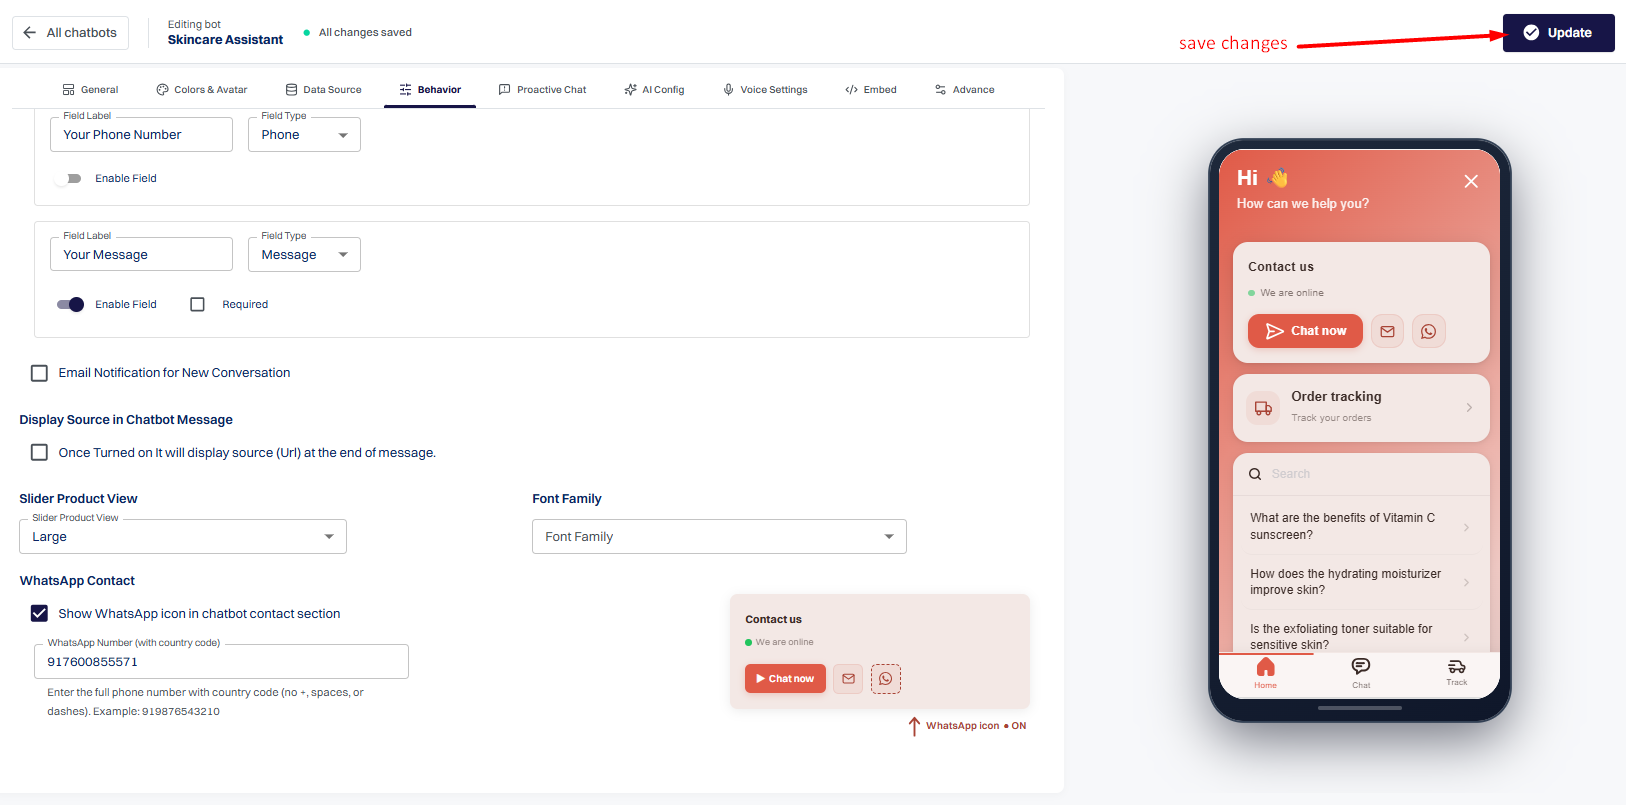Enable the Your Phone Number field toggle
The width and height of the screenshot is (1626, 805).
[x=69, y=179]
